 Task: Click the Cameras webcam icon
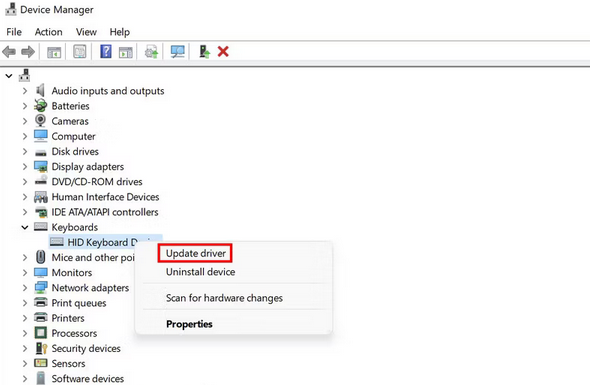pyautogui.click(x=40, y=121)
